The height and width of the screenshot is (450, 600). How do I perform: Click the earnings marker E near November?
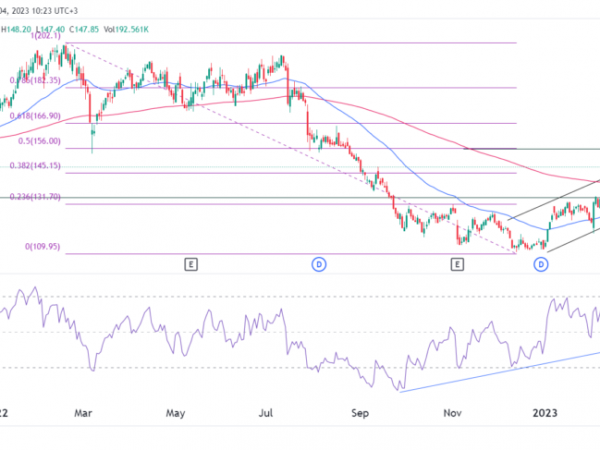click(x=457, y=264)
